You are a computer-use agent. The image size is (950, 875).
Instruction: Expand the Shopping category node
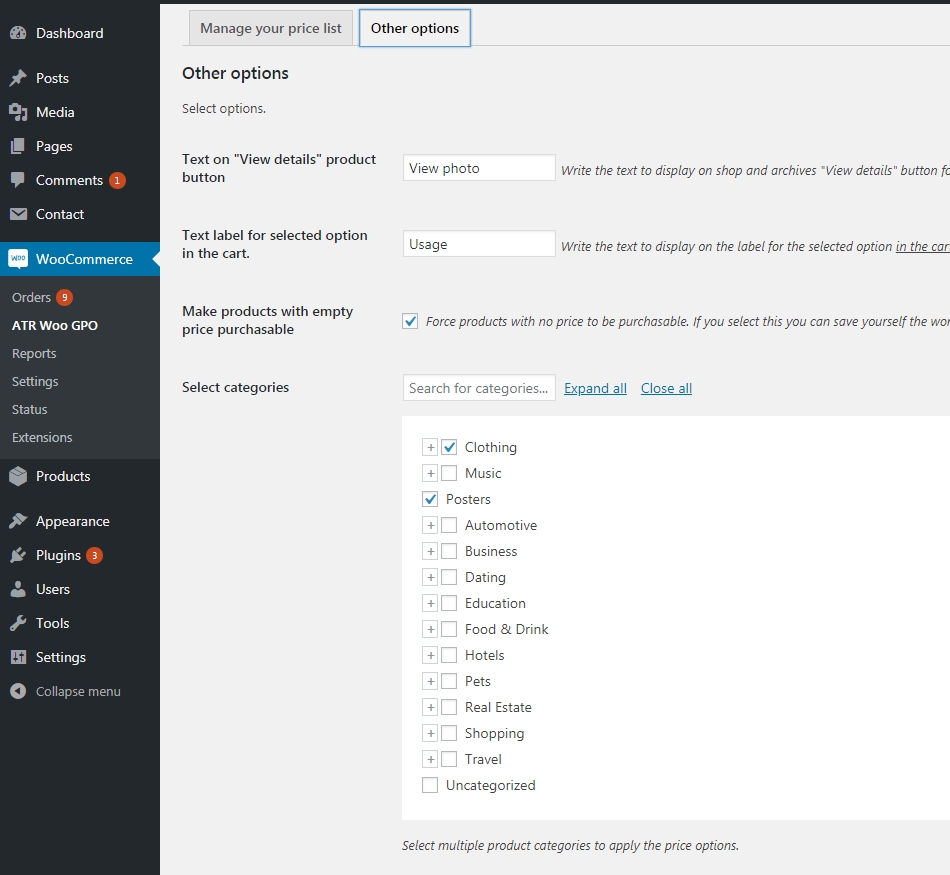[x=430, y=733]
